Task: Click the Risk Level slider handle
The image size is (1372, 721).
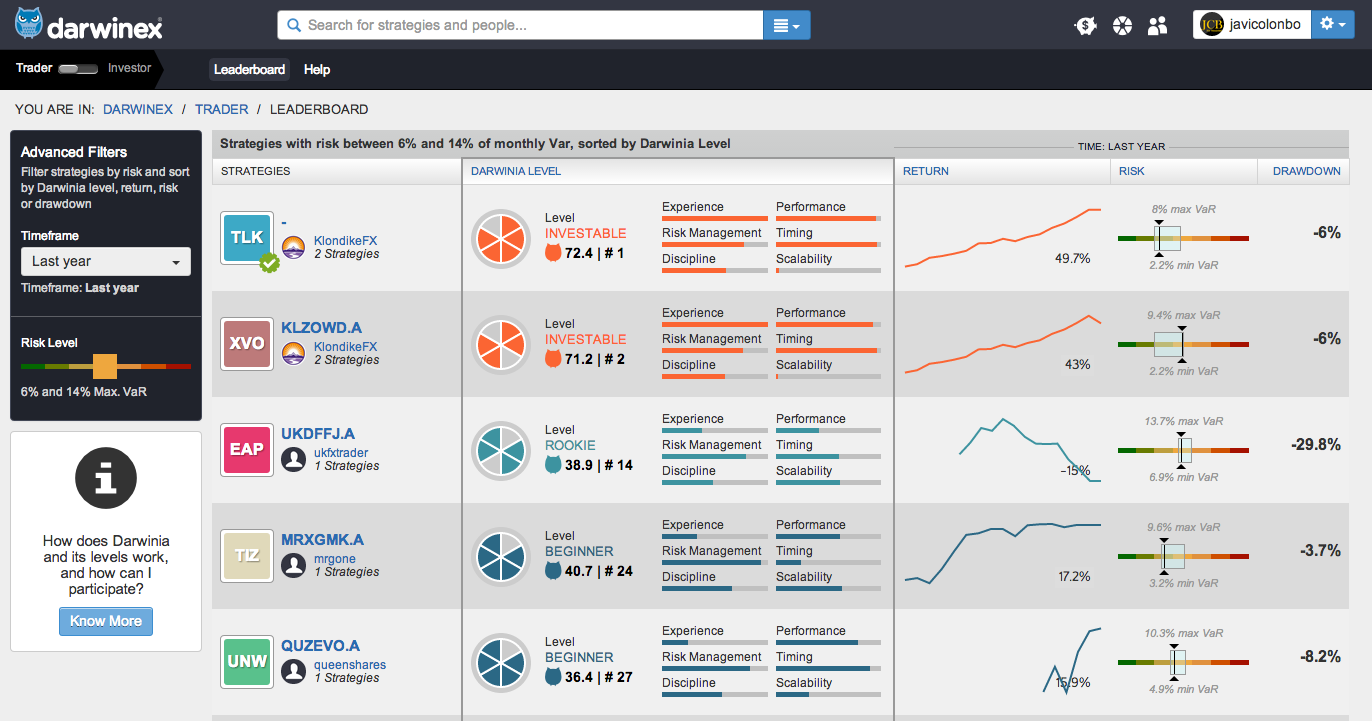Action: tap(105, 367)
